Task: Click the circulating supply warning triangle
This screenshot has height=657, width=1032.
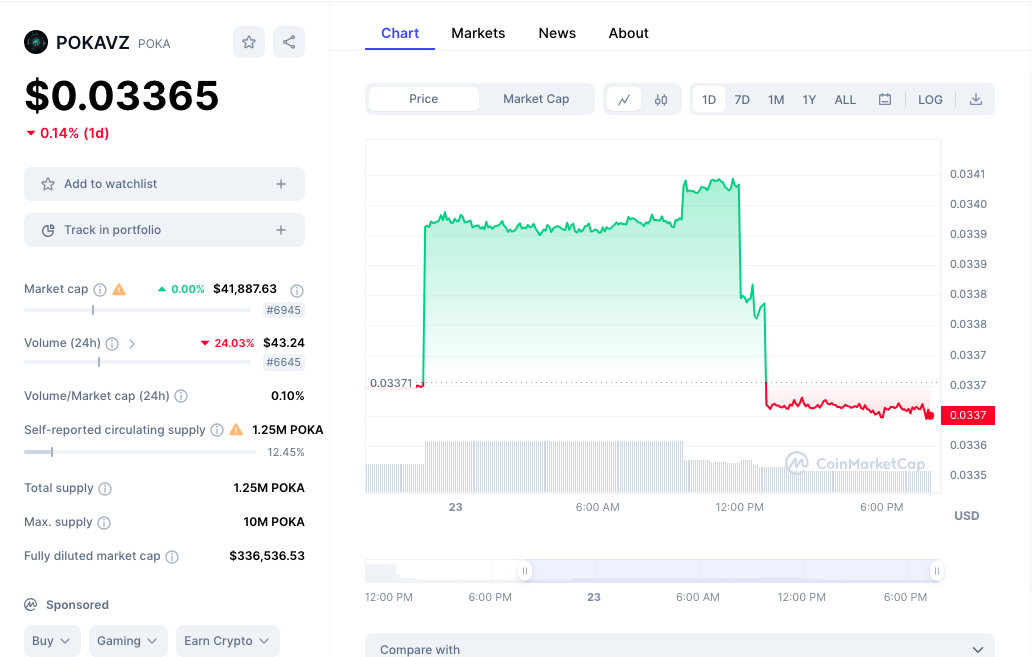Action: 236,430
